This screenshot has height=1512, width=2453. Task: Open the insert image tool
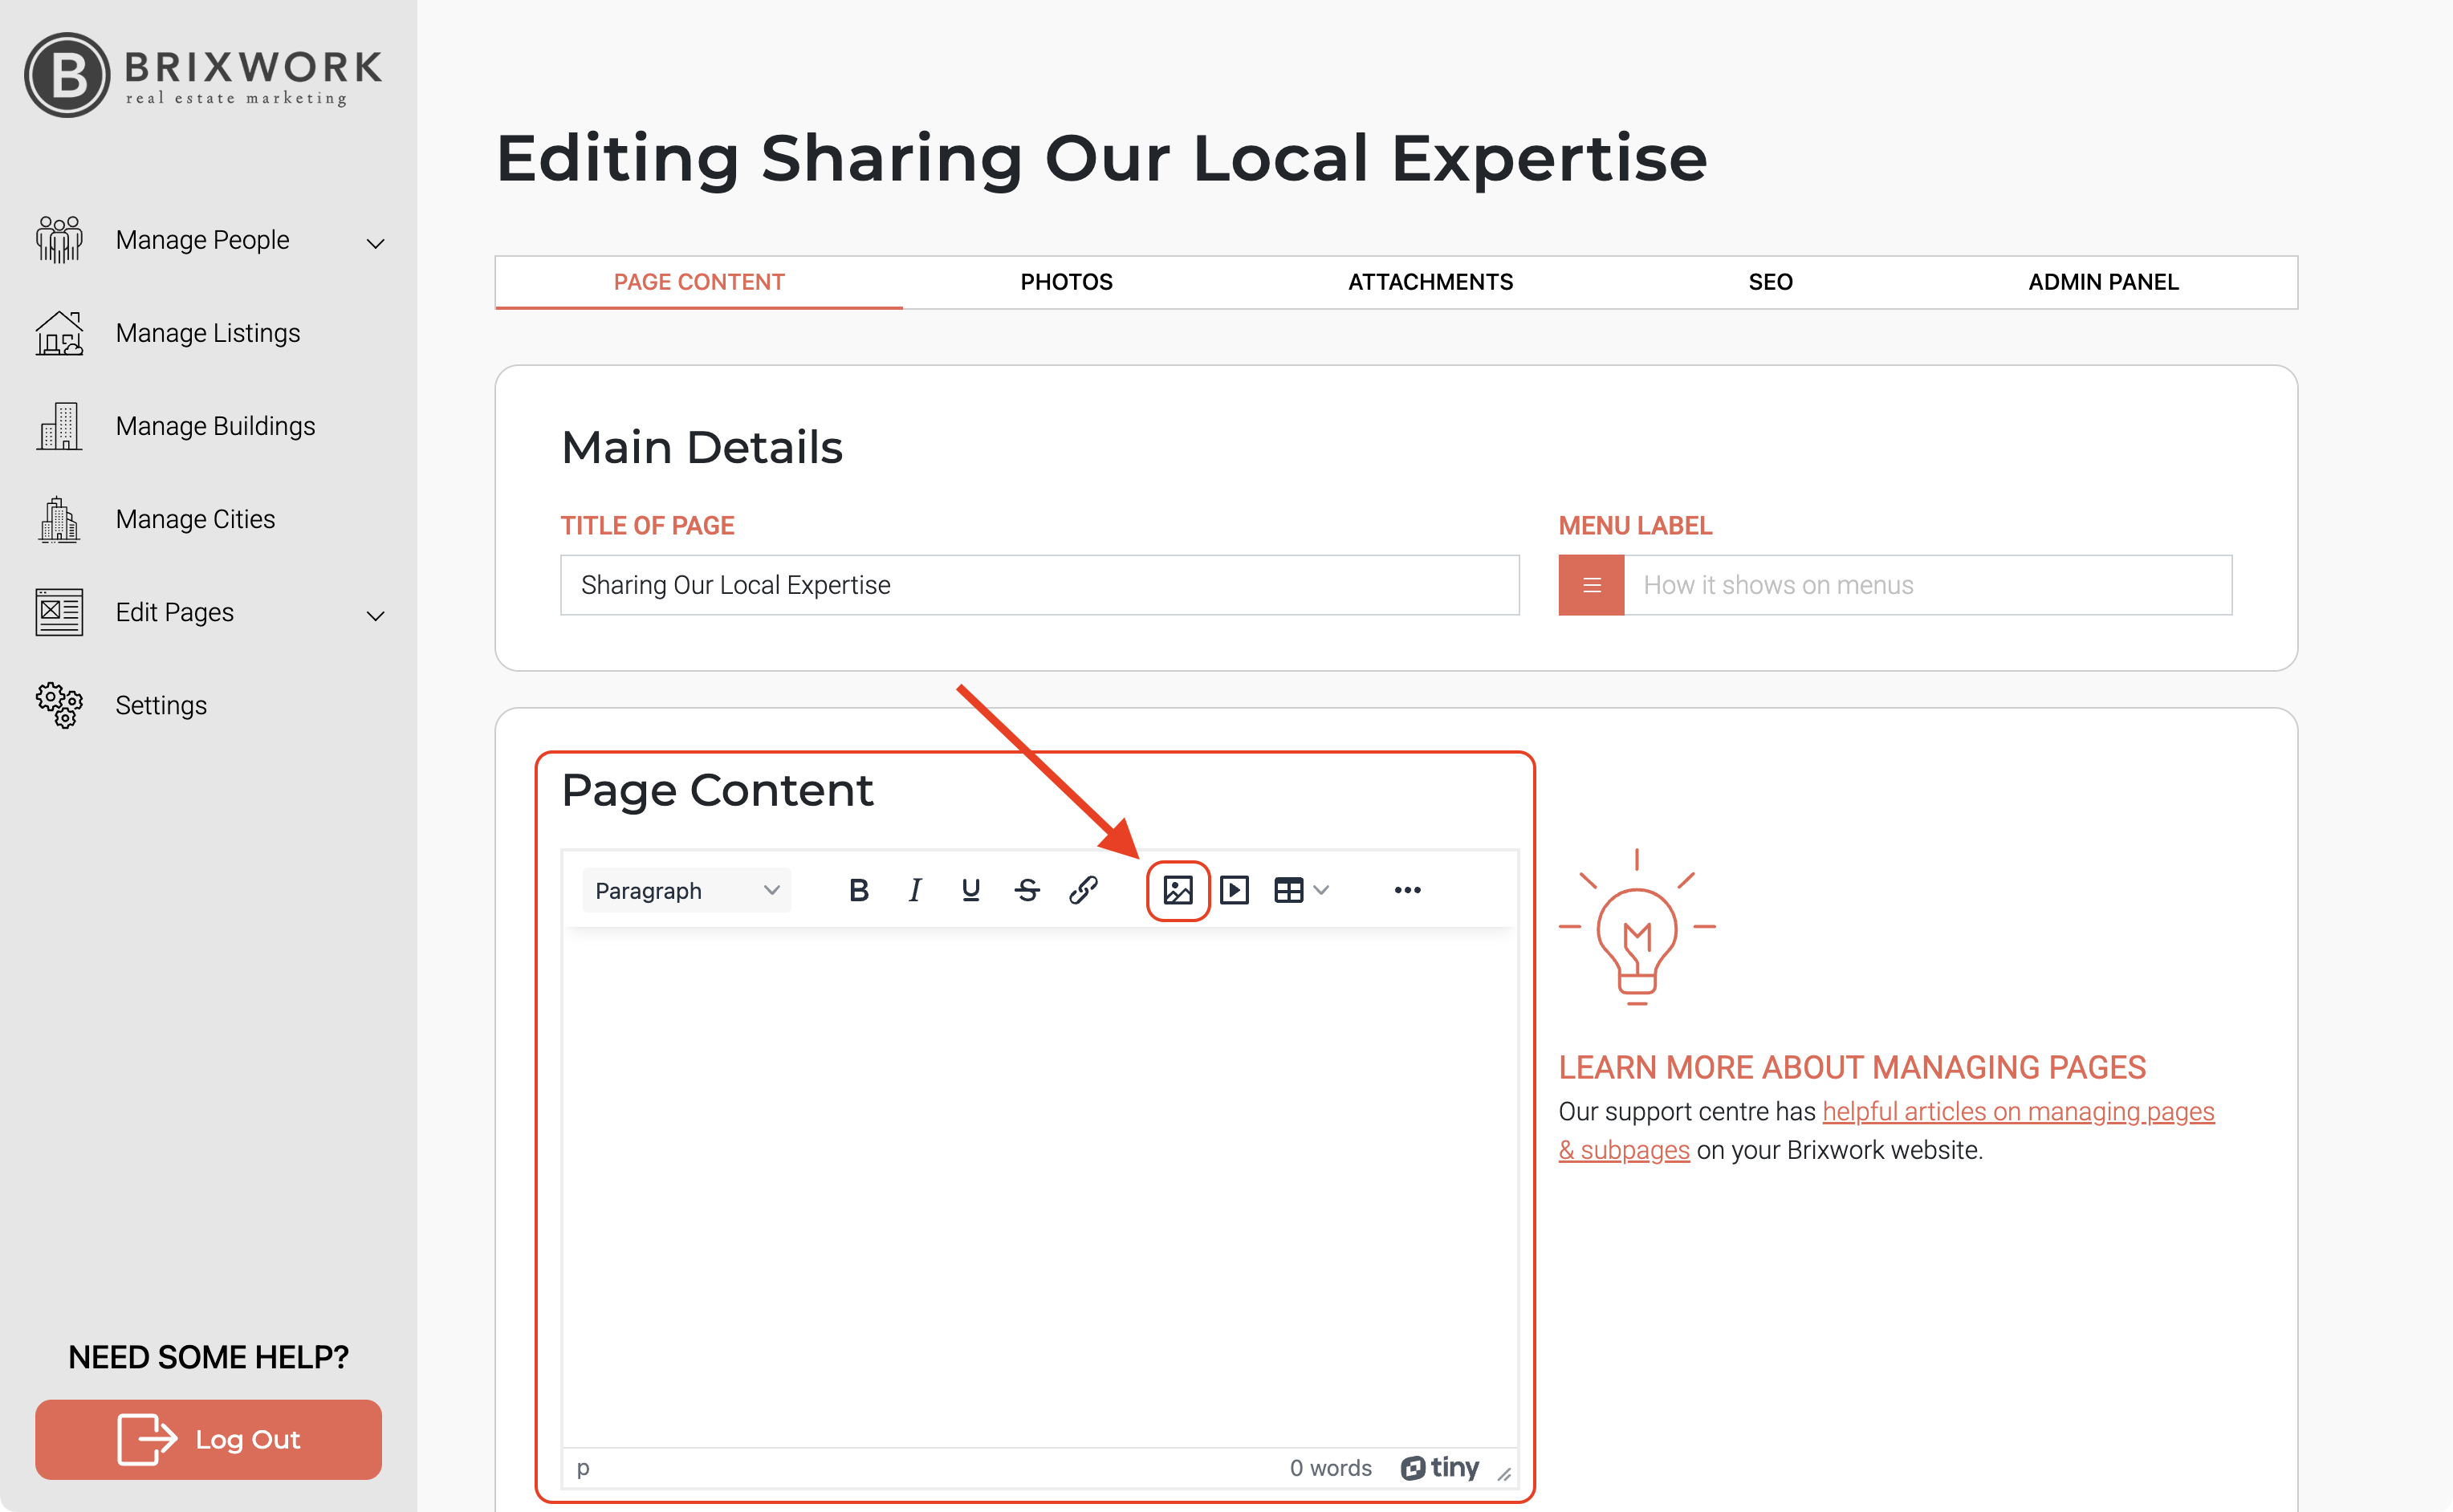[x=1177, y=890]
